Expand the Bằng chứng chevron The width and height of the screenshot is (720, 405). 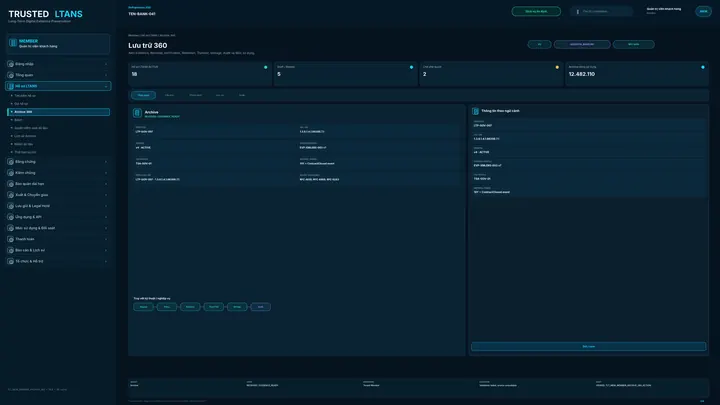coord(106,162)
